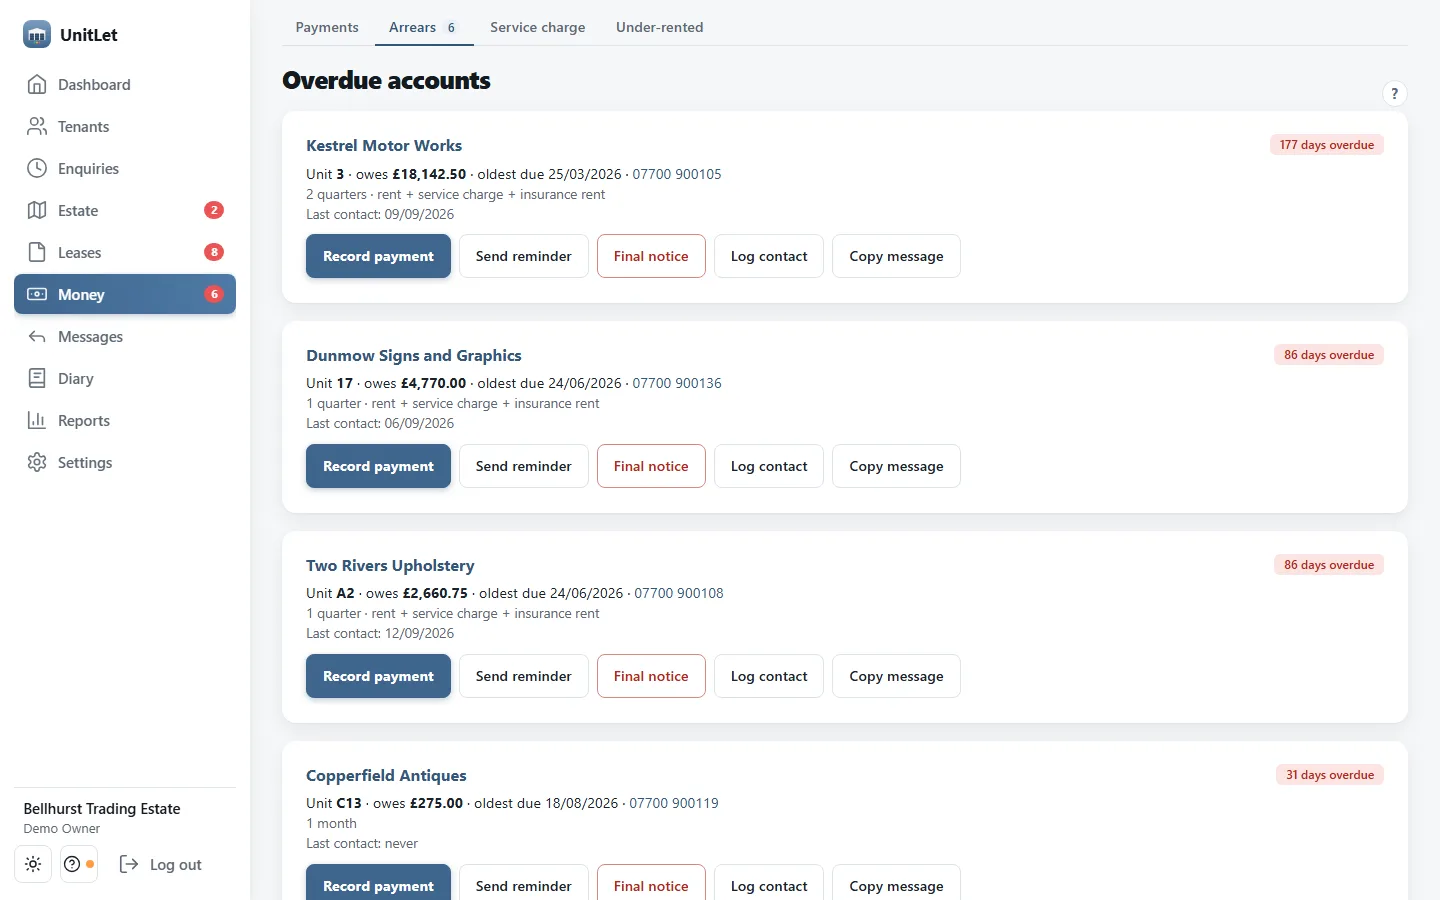
Task: Log contact for Two Rivers Upholstery
Action: 769,676
